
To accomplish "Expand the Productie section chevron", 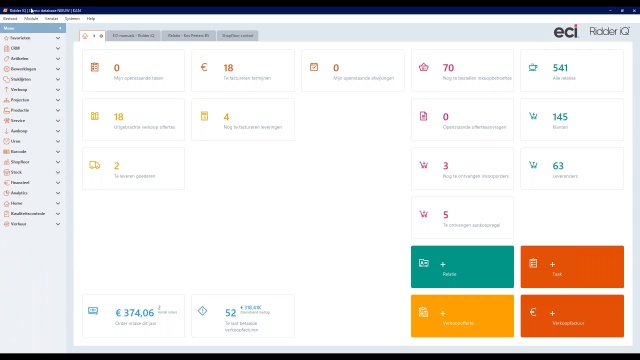I will (58, 110).
